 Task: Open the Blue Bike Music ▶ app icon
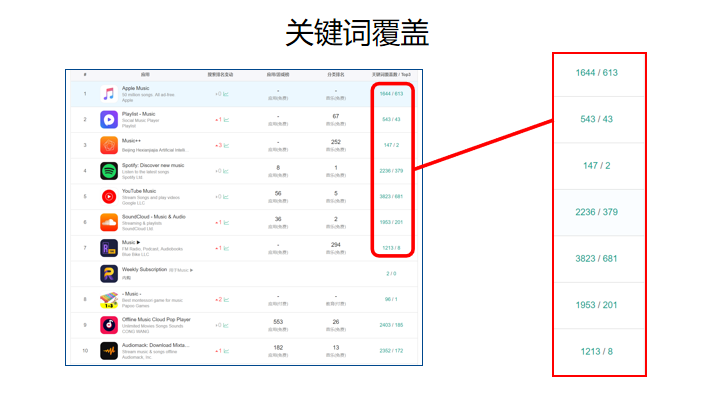[109, 248]
